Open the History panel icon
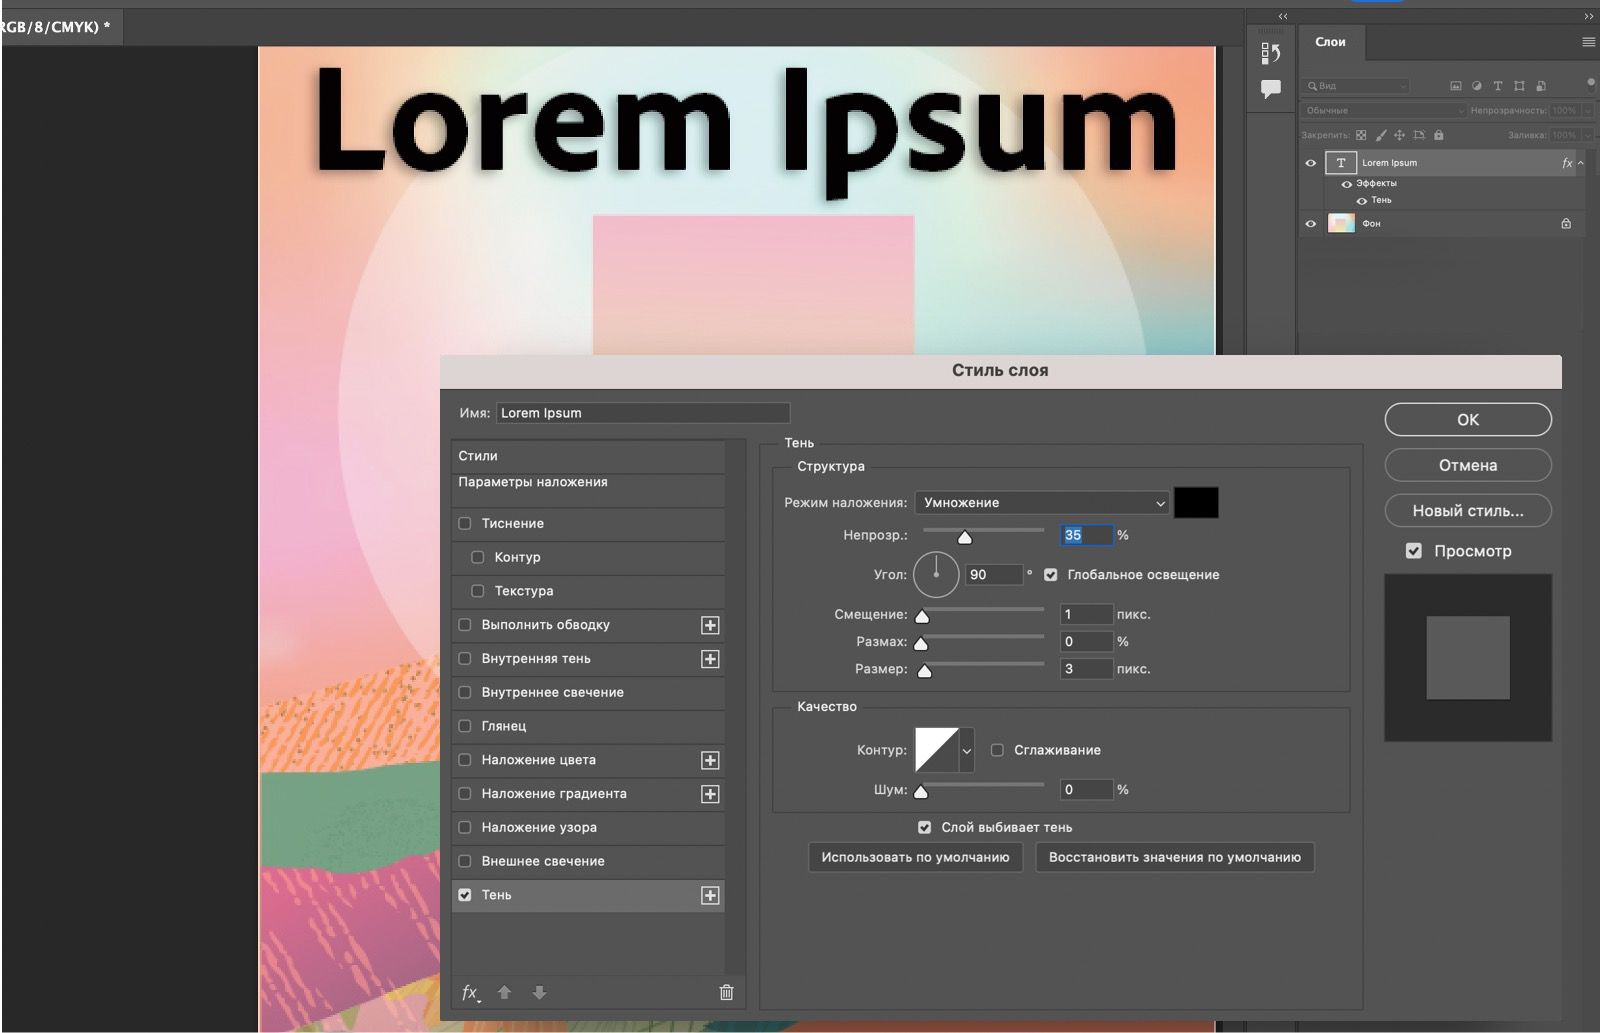 coord(1271,54)
